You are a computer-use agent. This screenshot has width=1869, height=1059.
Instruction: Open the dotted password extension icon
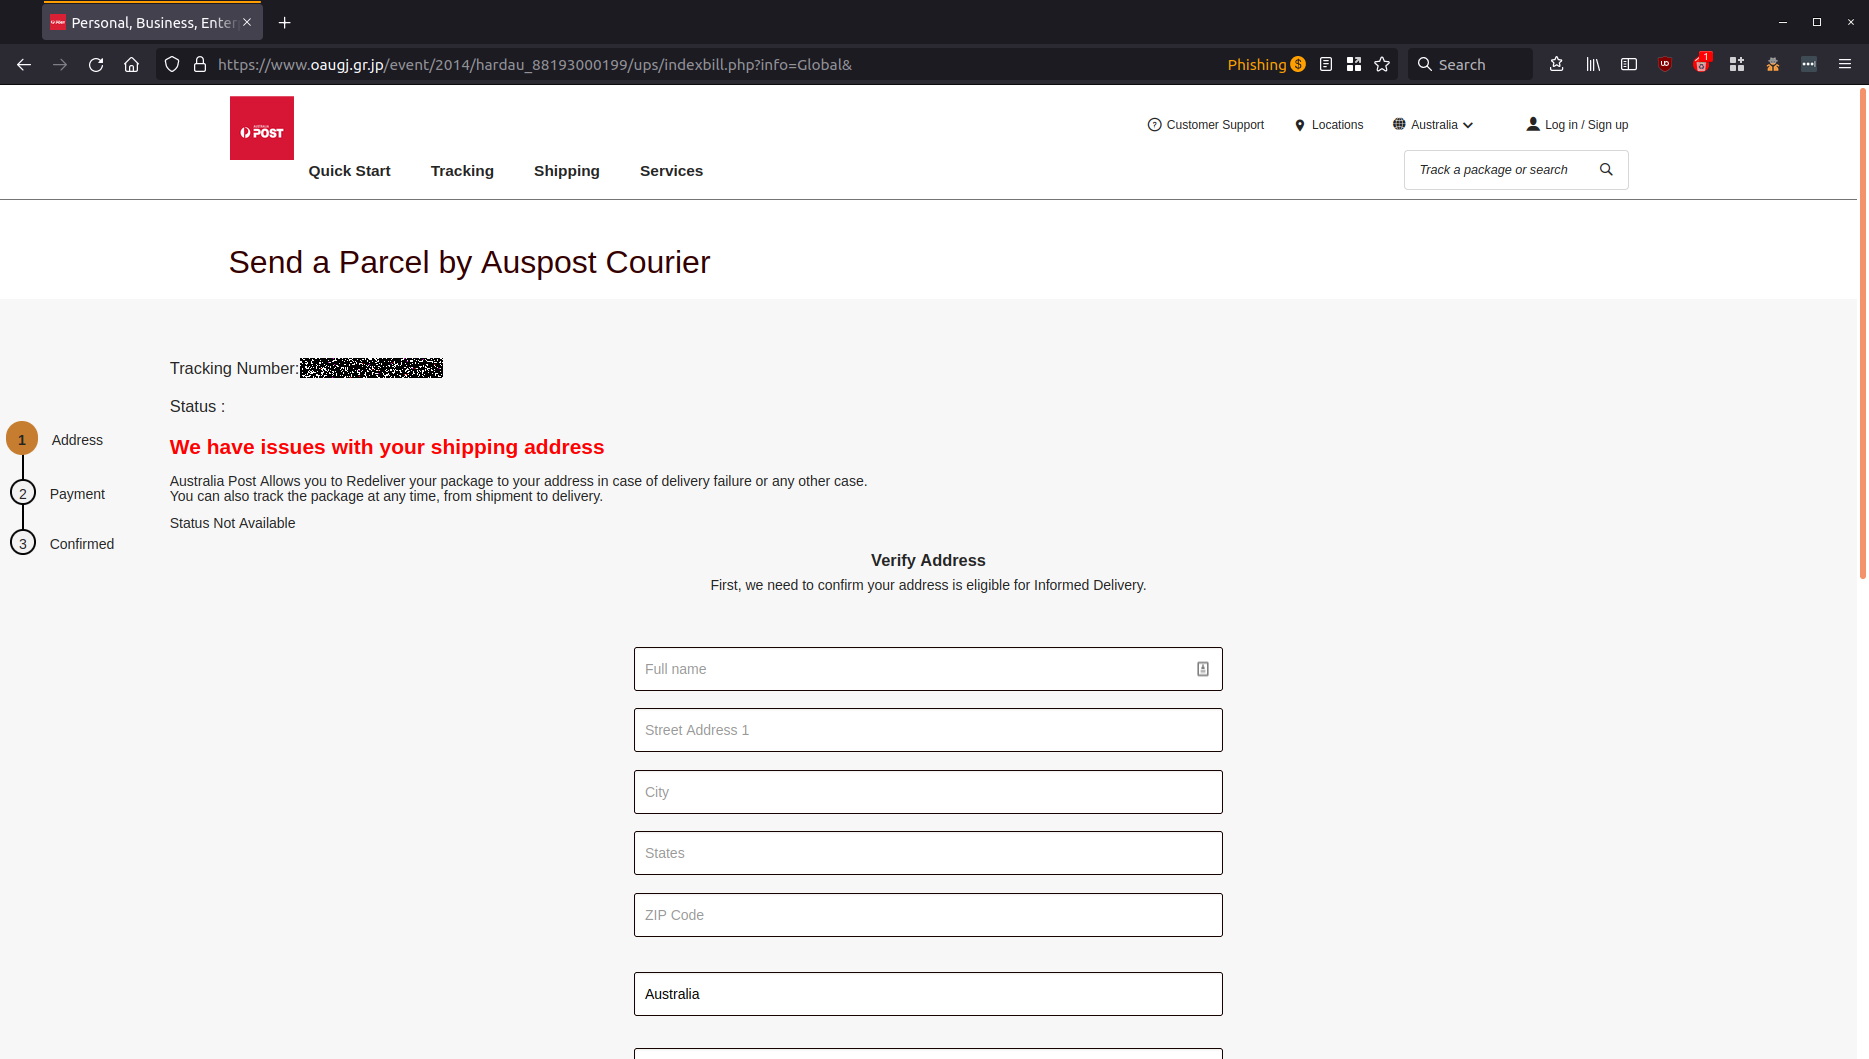tap(1809, 64)
